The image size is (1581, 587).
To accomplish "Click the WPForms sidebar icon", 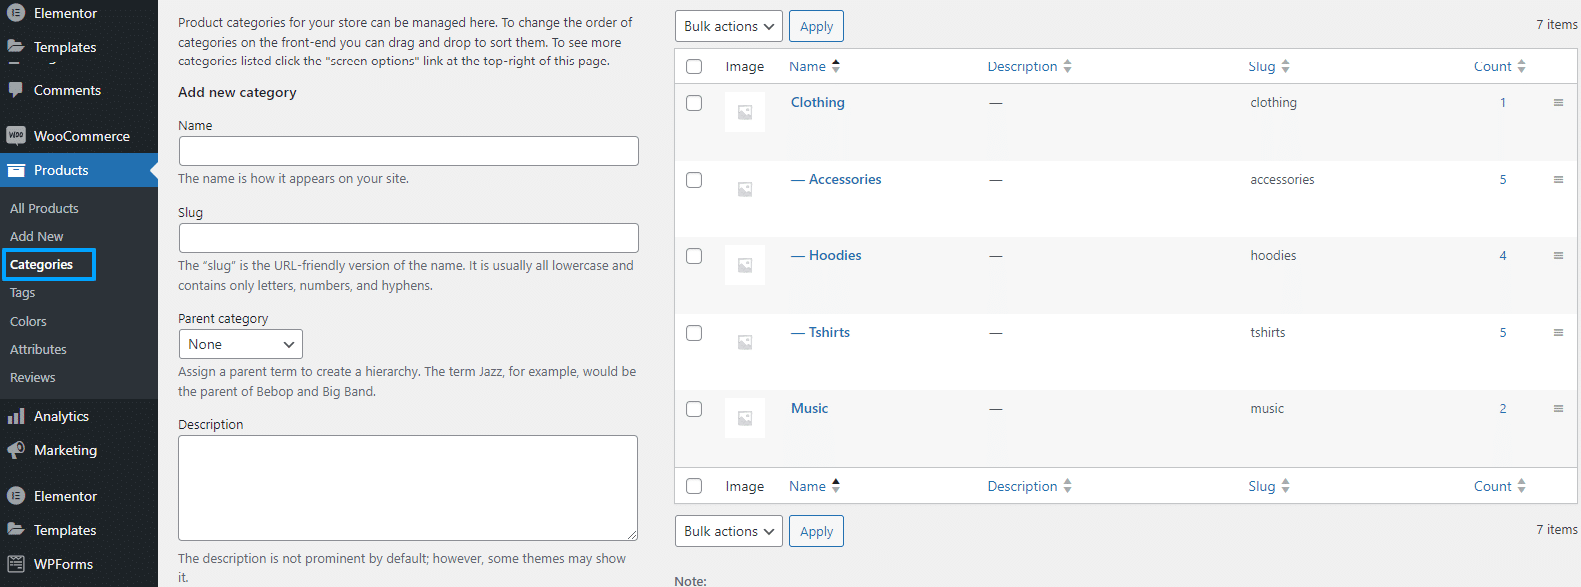I will pyautogui.click(x=16, y=564).
